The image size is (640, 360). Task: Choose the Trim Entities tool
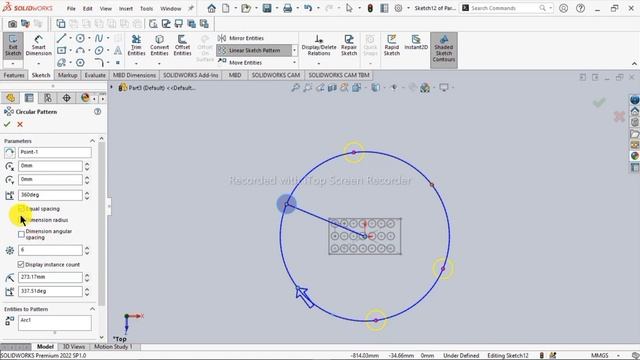pos(136,45)
